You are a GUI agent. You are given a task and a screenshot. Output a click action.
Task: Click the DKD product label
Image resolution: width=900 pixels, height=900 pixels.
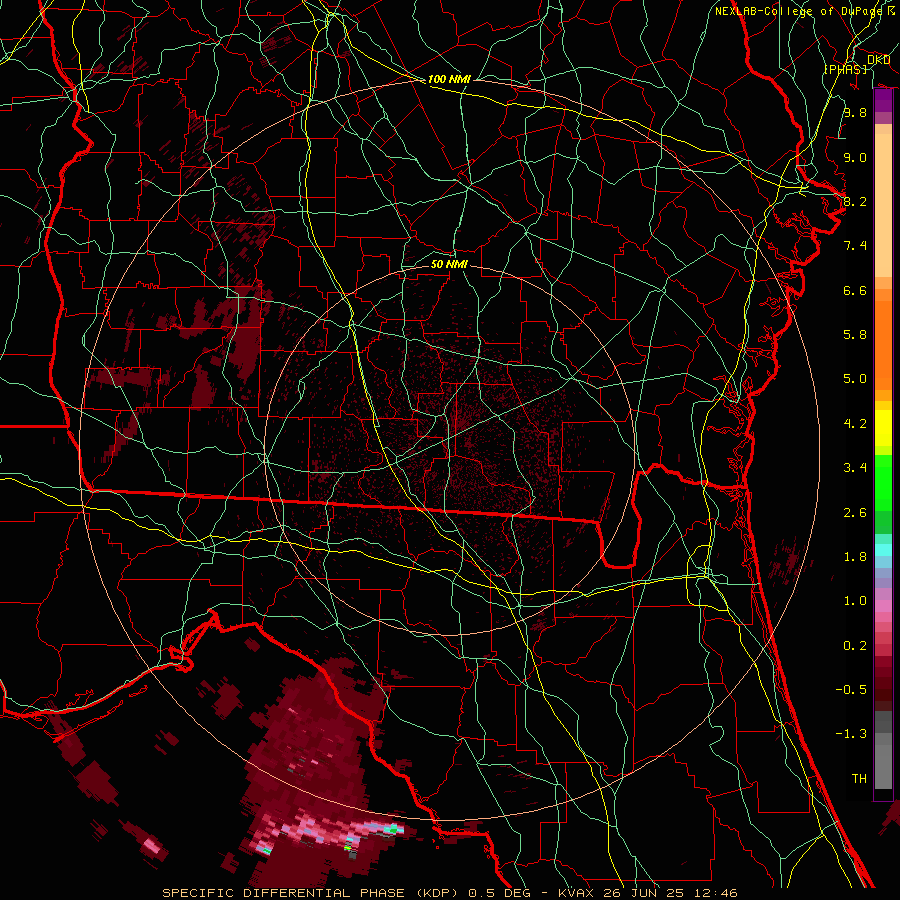(878, 60)
